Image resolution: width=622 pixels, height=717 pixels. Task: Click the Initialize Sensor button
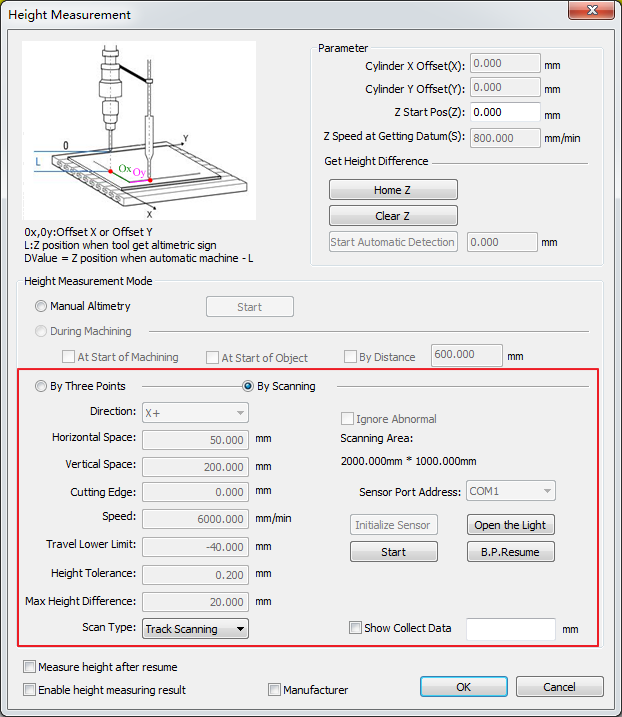pyautogui.click(x=393, y=525)
